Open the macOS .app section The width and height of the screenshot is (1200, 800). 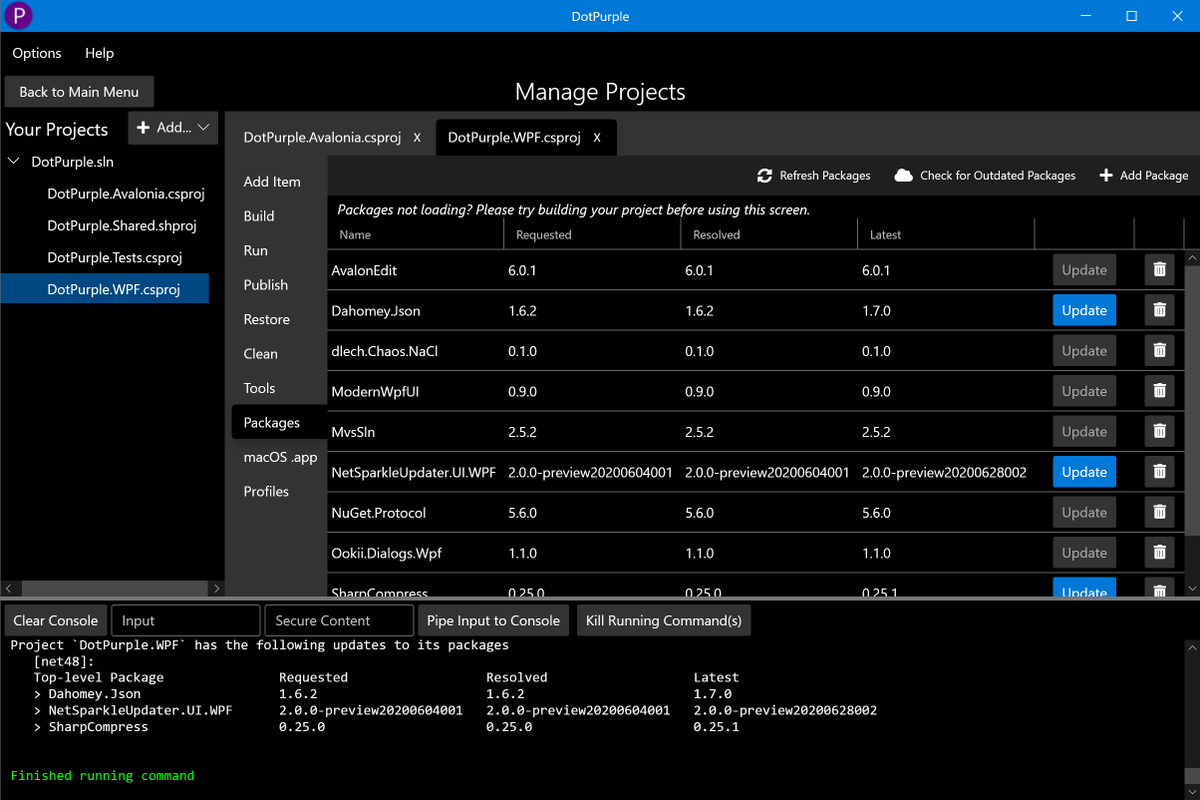280,457
